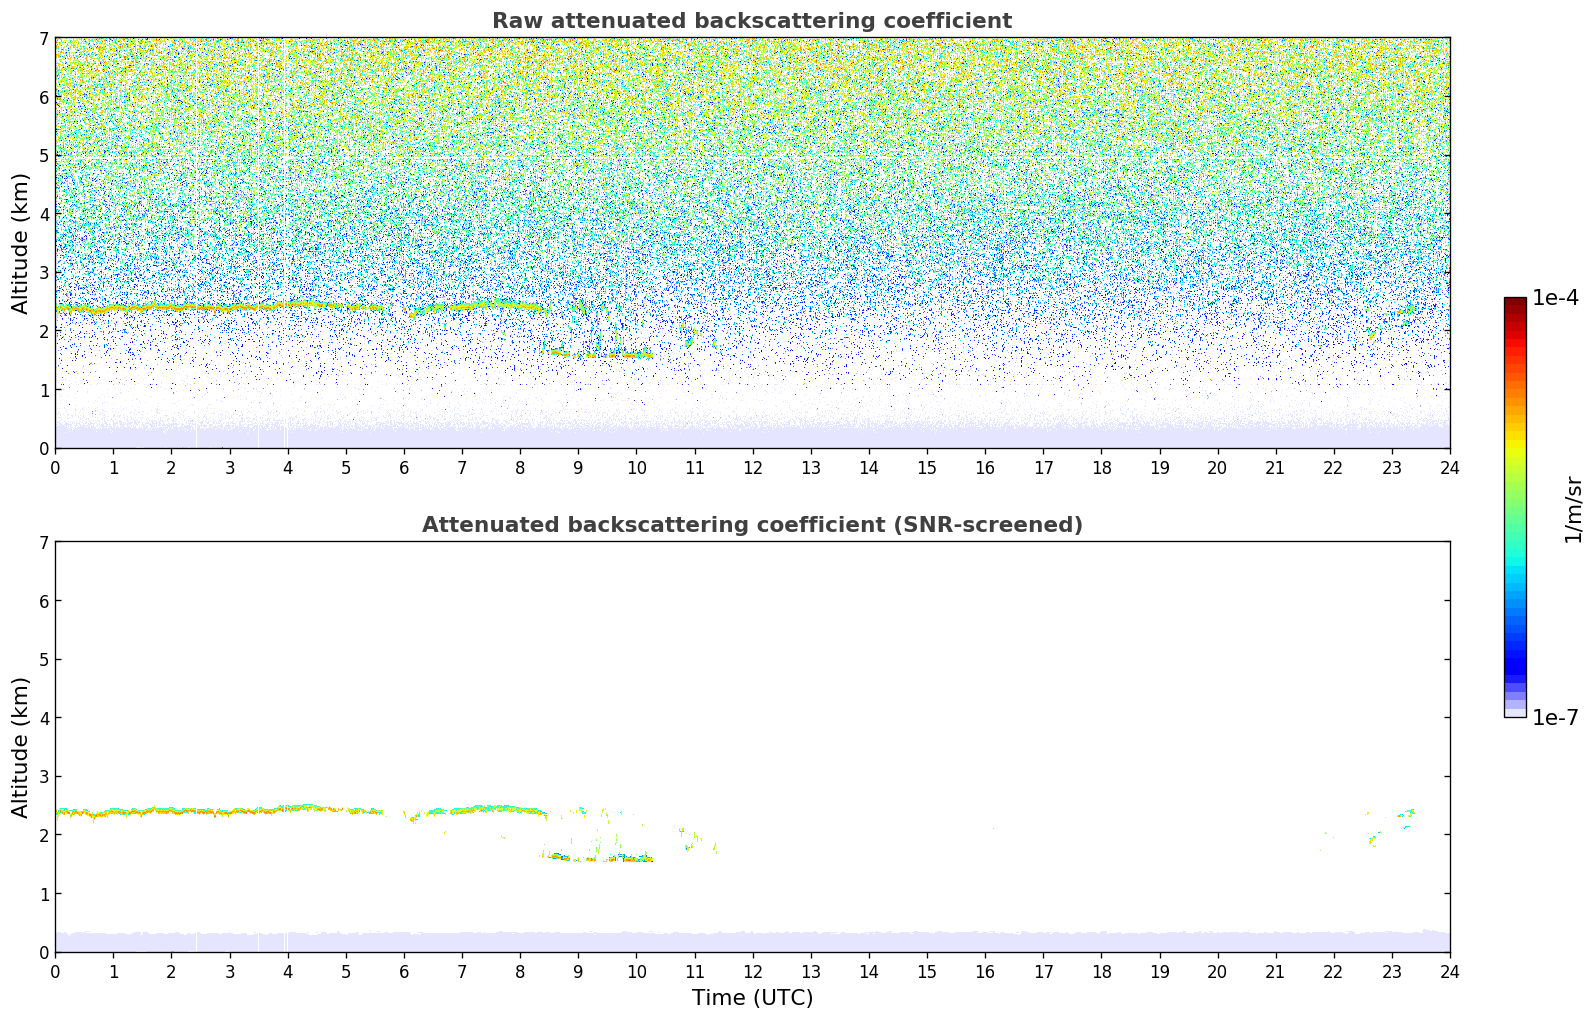The image size is (1595, 1020).
Task: Click the cloud layer at 2 UTC in lower plot
Action: tap(171, 810)
